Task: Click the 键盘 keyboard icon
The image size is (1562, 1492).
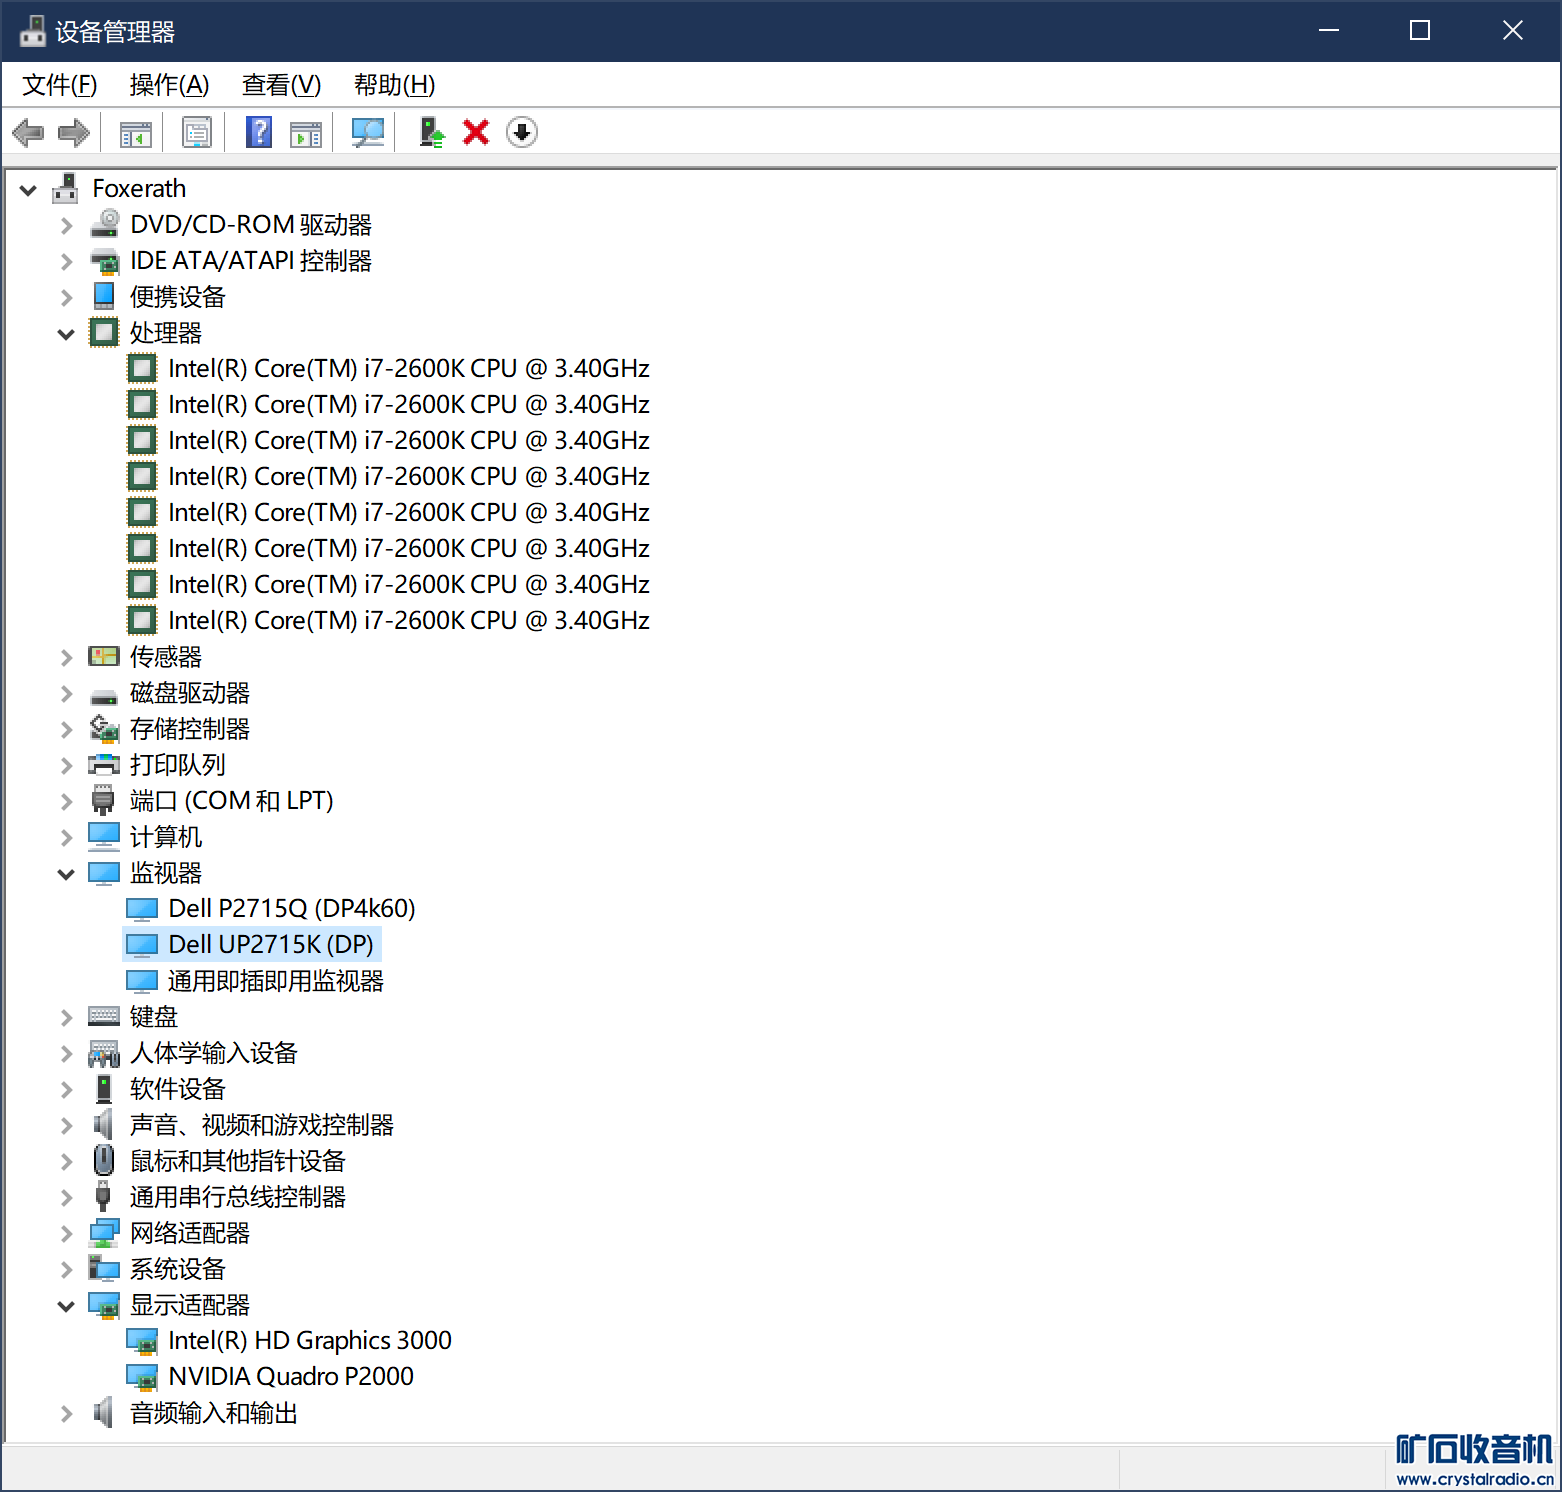Action: (x=104, y=1016)
